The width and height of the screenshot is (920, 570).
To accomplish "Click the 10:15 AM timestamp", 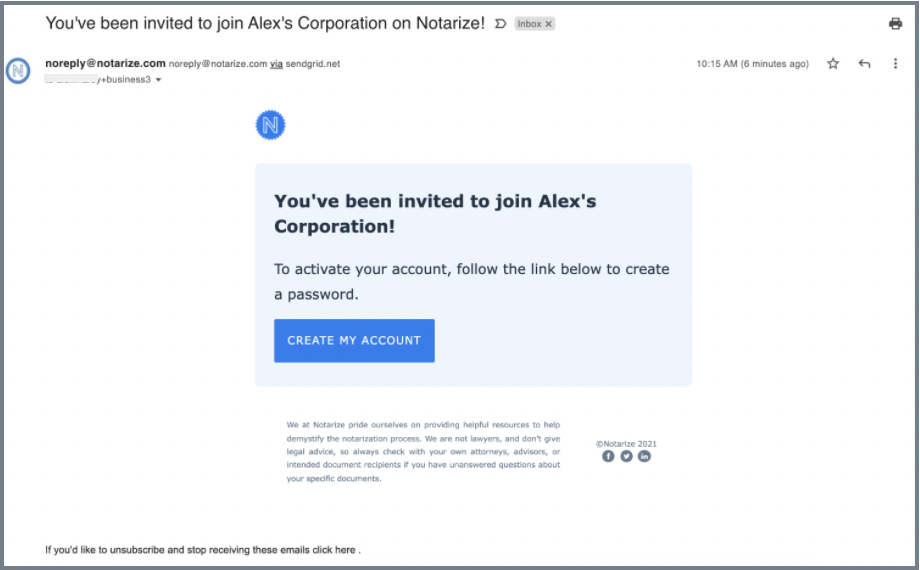I will (752, 64).
